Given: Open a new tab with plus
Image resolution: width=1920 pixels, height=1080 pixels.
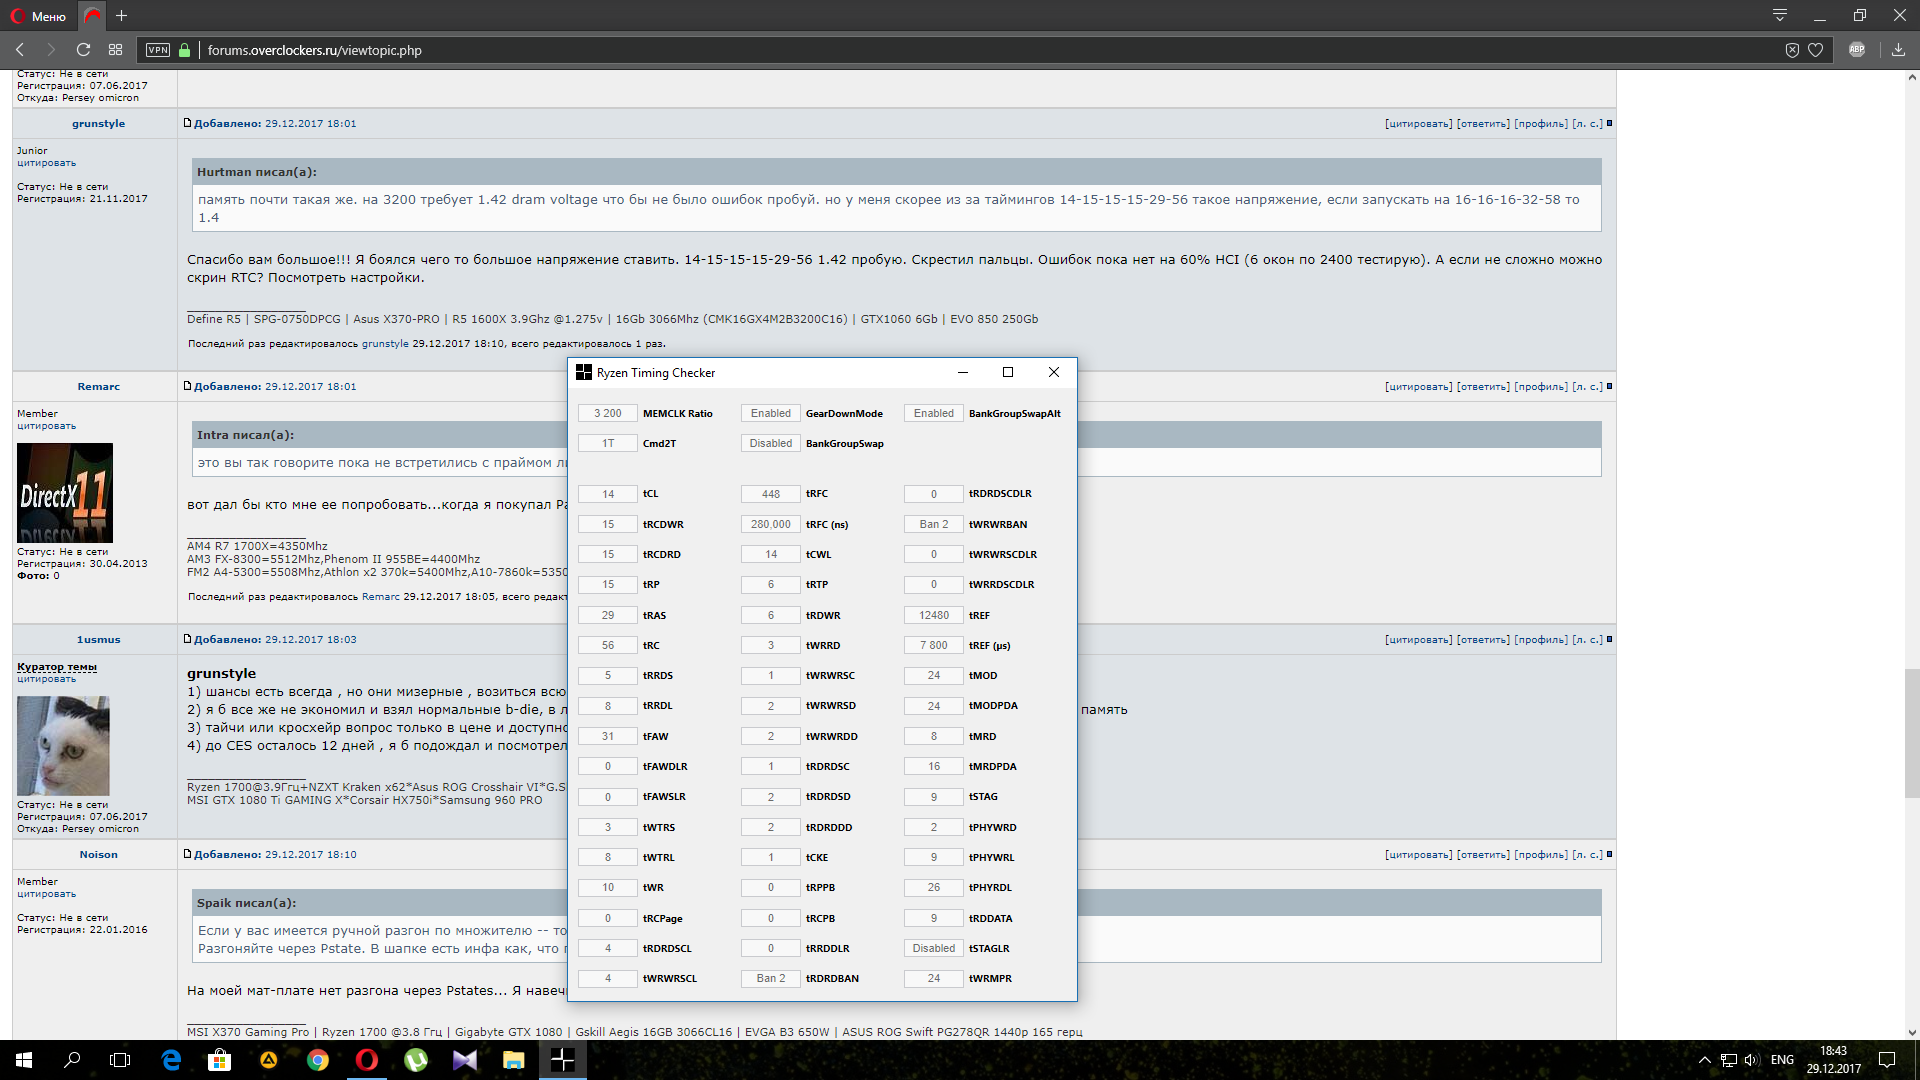Looking at the screenshot, I should (122, 16).
